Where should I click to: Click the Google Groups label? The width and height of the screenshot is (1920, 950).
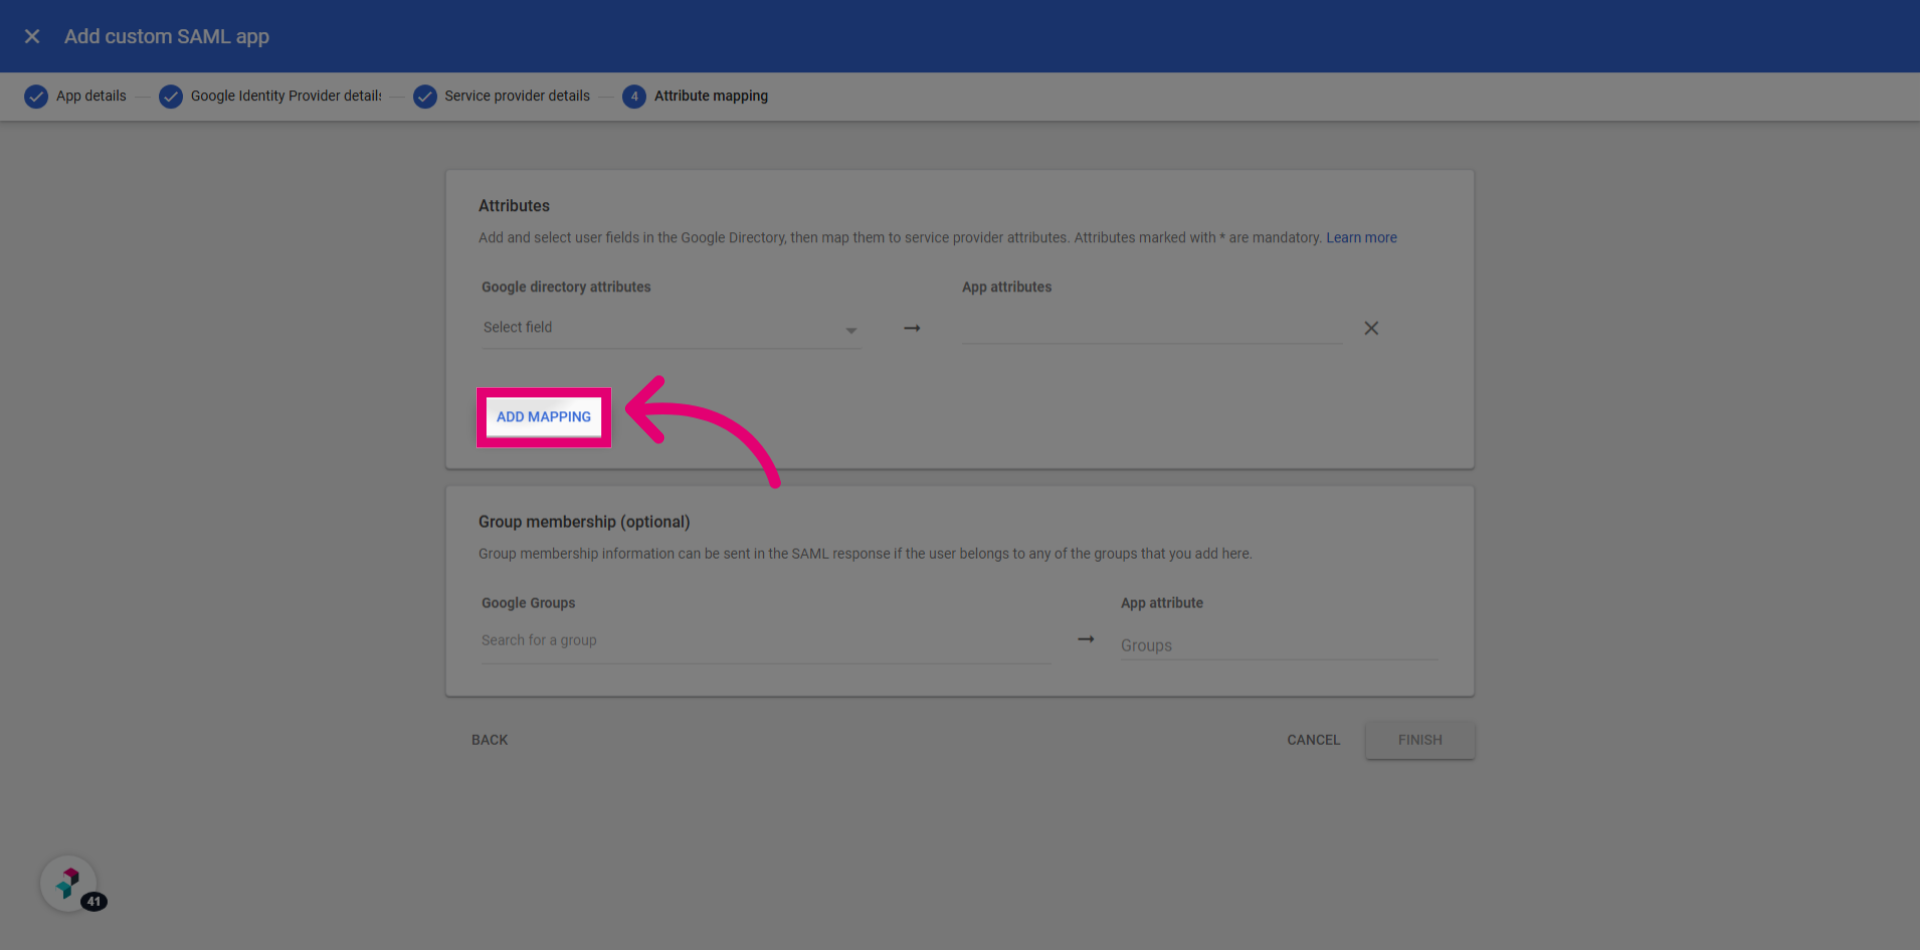pyautogui.click(x=528, y=603)
